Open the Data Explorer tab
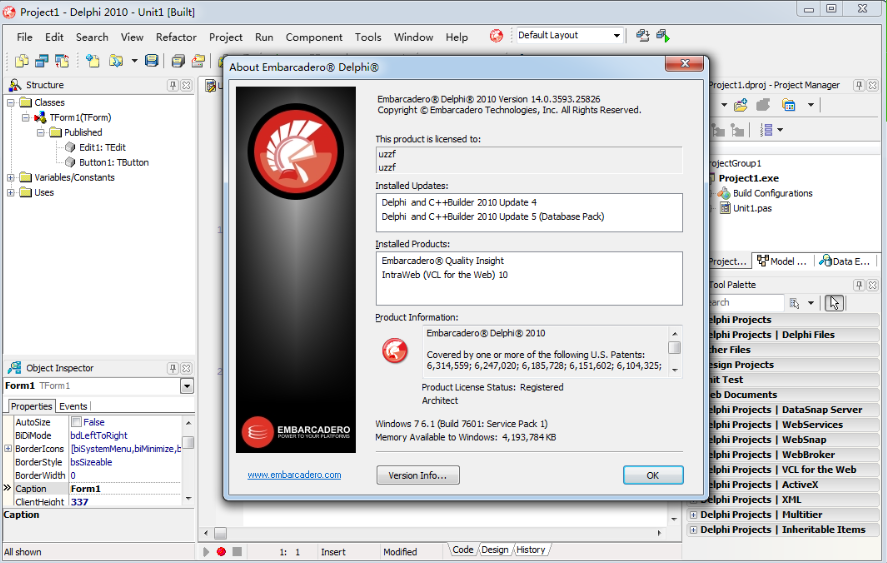 (x=845, y=261)
